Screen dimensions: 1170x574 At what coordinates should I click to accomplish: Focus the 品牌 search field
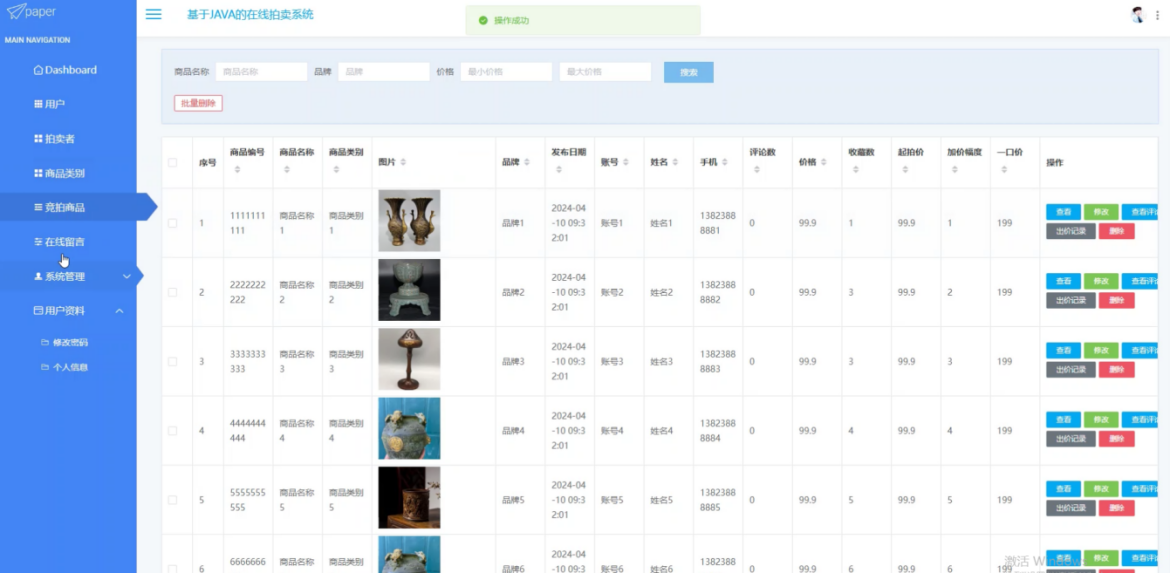[x=384, y=72]
